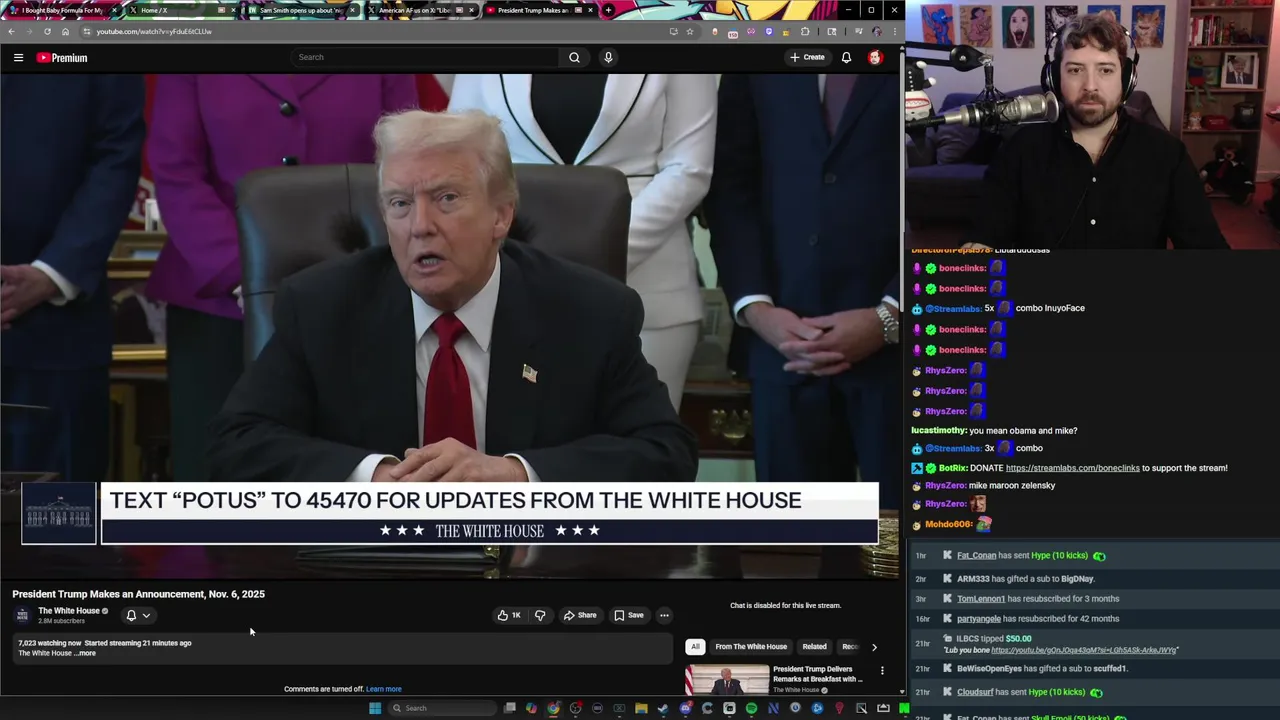Click the Create button

click(x=807, y=57)
